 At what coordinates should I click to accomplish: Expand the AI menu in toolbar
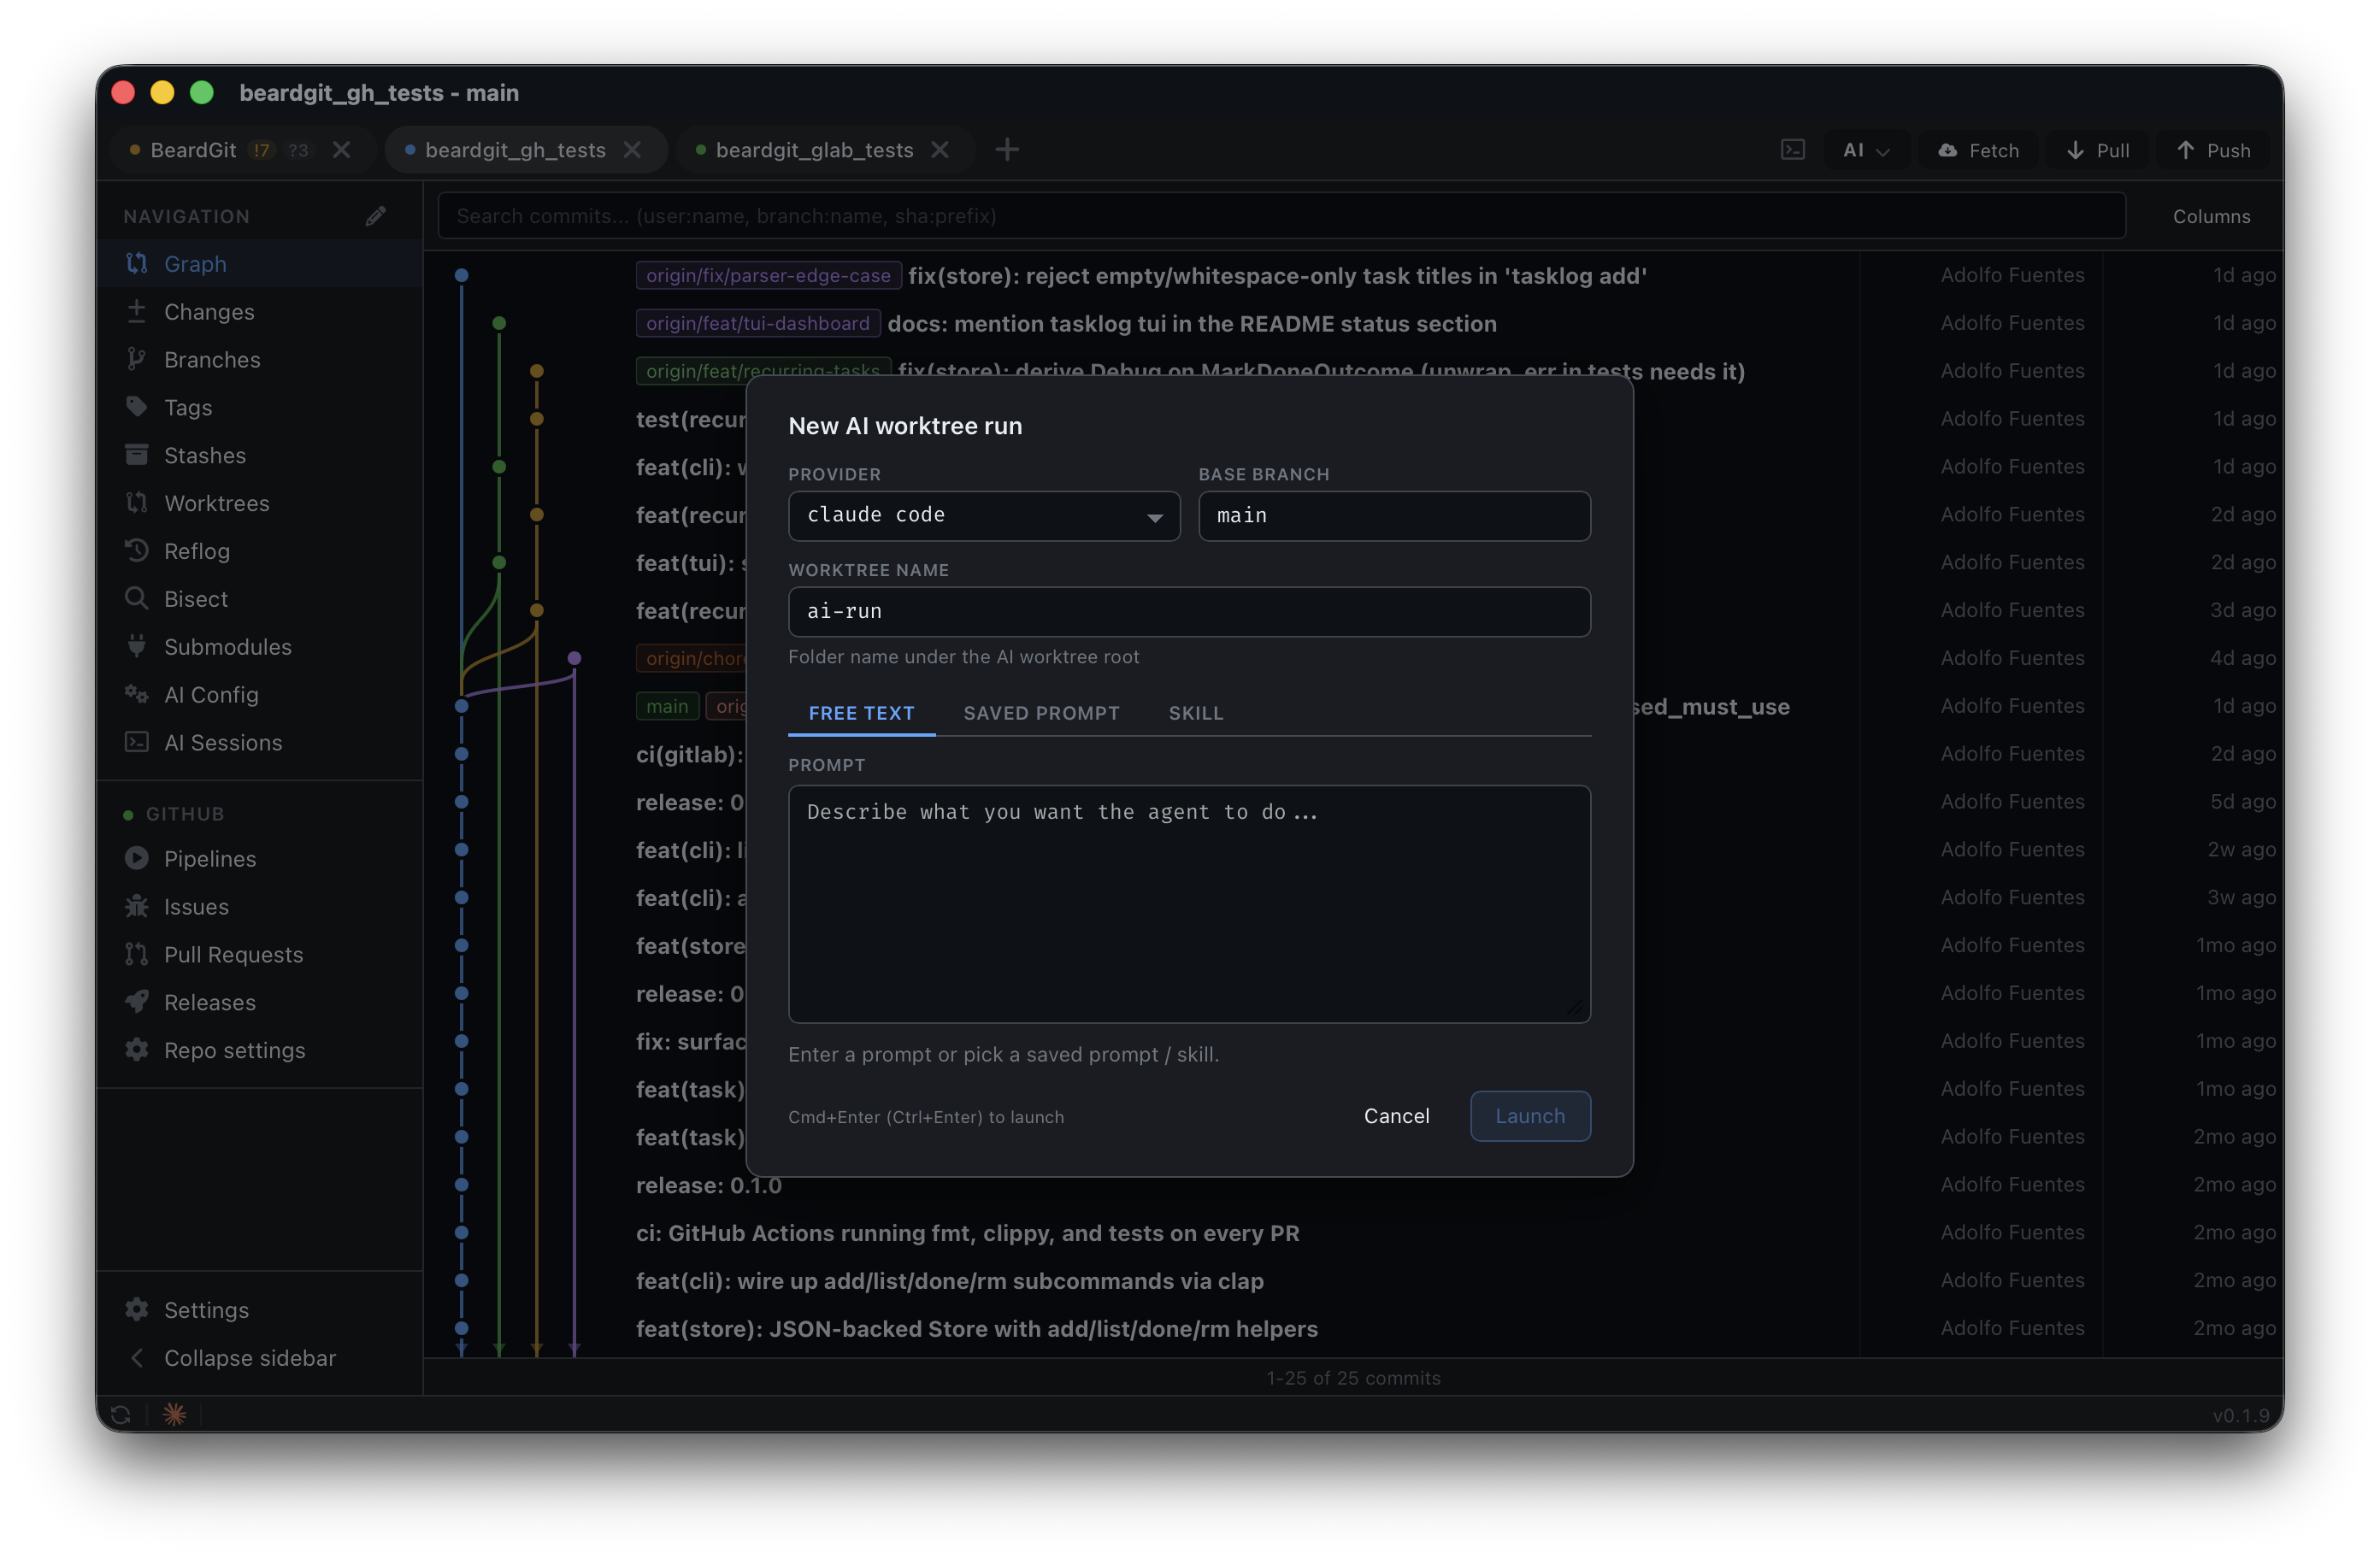pos(1866,150)
